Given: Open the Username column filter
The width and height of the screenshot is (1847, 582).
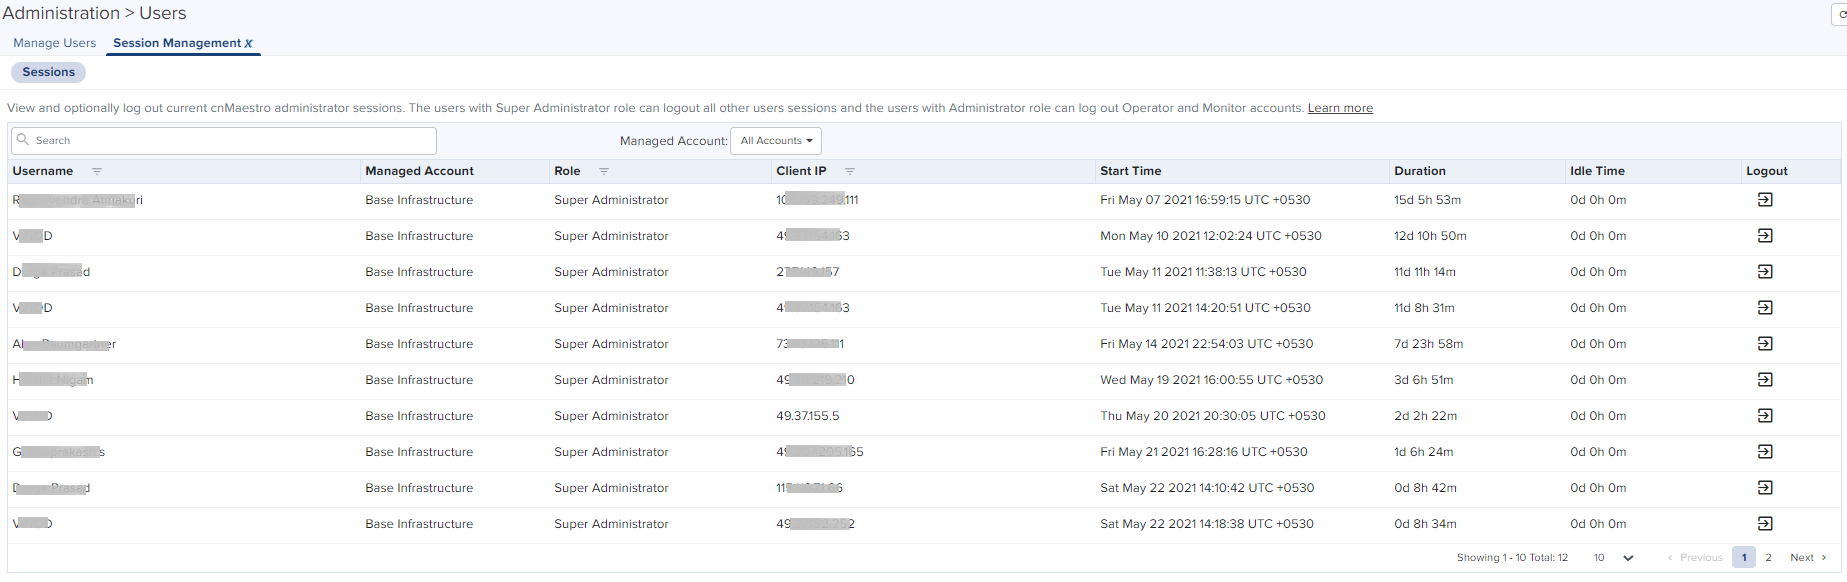Looking at the screenshot, I should click(x=97, y=171).
